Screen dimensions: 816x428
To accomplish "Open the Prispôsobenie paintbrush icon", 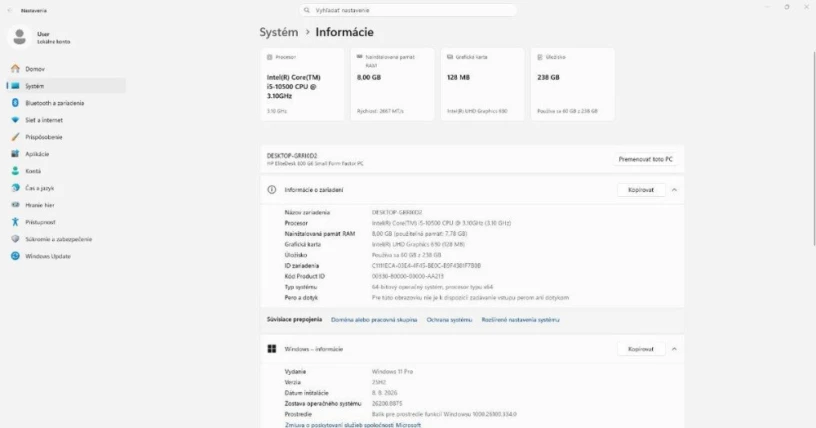I will click(x=15, y=137).
